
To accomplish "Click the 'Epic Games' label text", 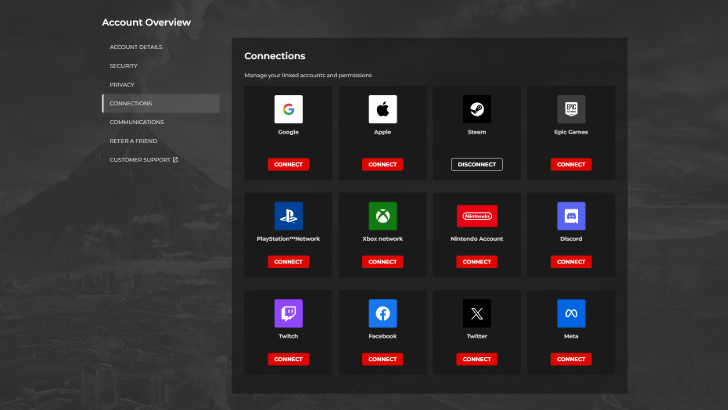I will tap(571, 132).
